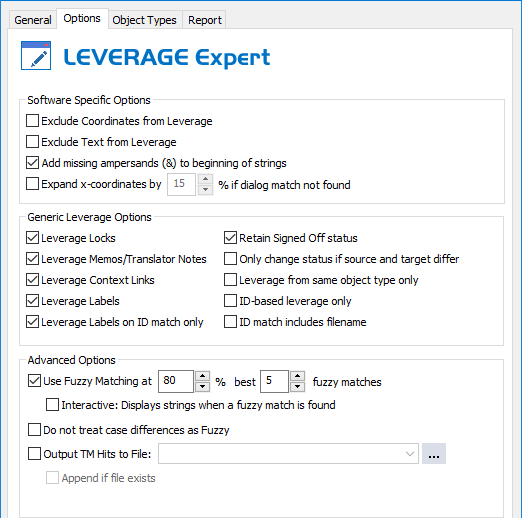
Task: Decrease best fuzzy matches count
Action: [297, 387]
